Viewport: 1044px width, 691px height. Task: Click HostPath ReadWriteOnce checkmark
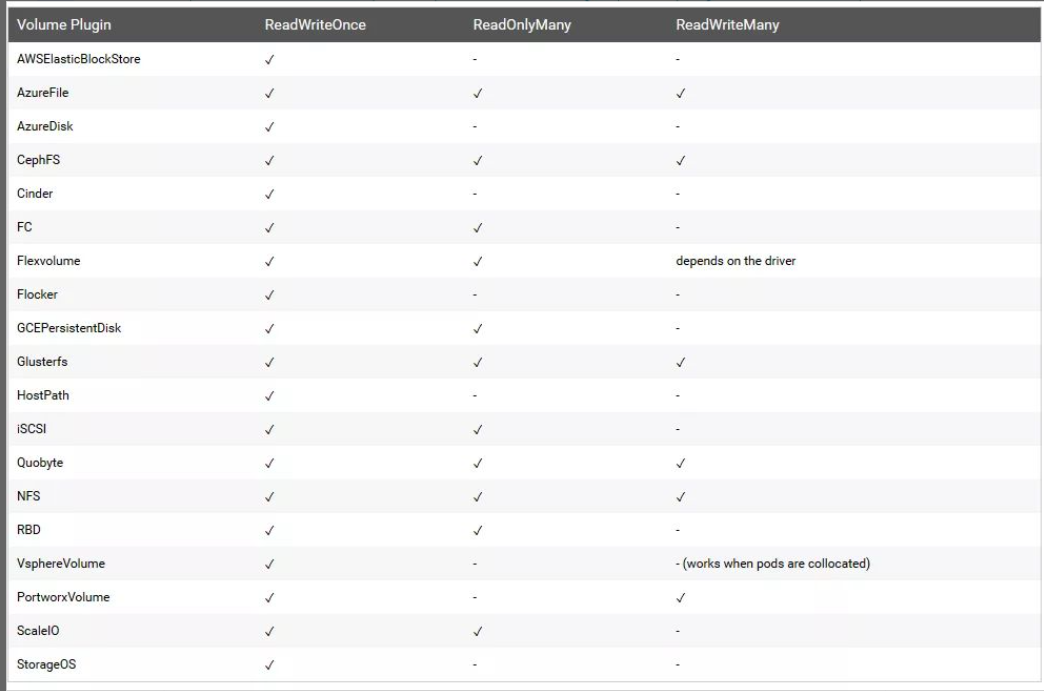point(270,395)
